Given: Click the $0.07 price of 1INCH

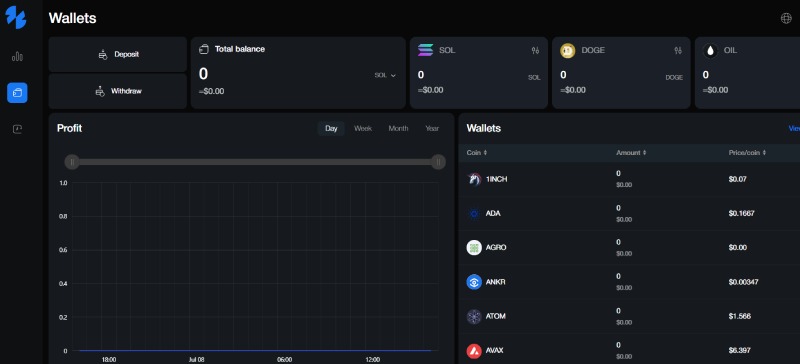Looking at the screenshot, I should (737, 179).
